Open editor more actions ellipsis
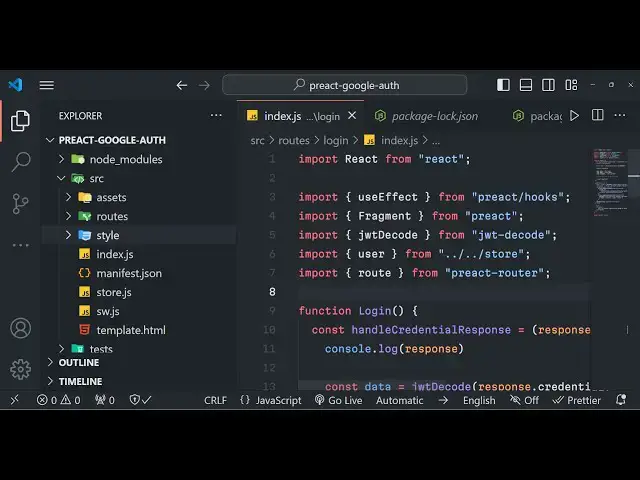 tap(620, 115)
